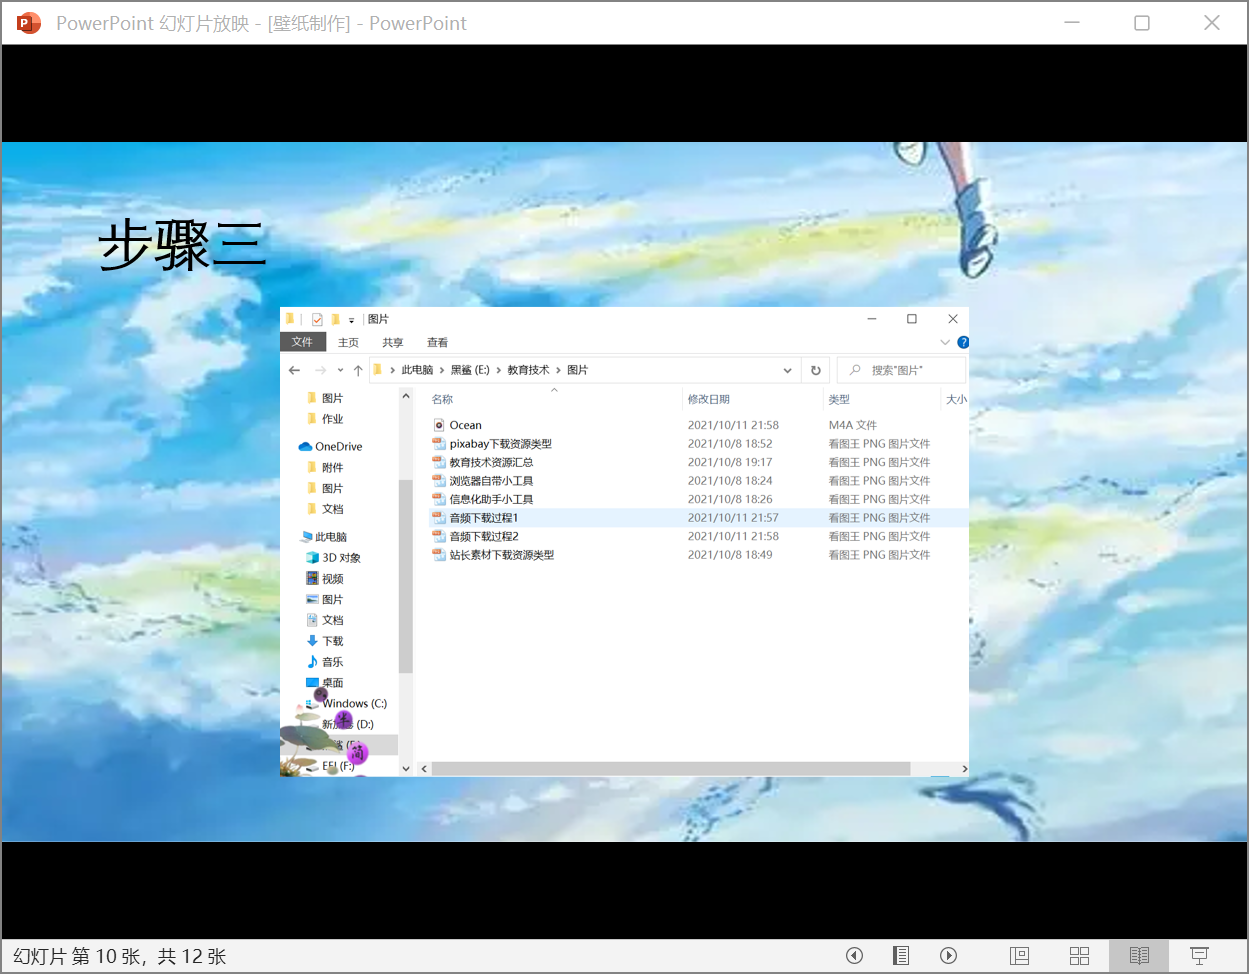Click the Explorer address bar refresh icon

[x=816, y=370]
